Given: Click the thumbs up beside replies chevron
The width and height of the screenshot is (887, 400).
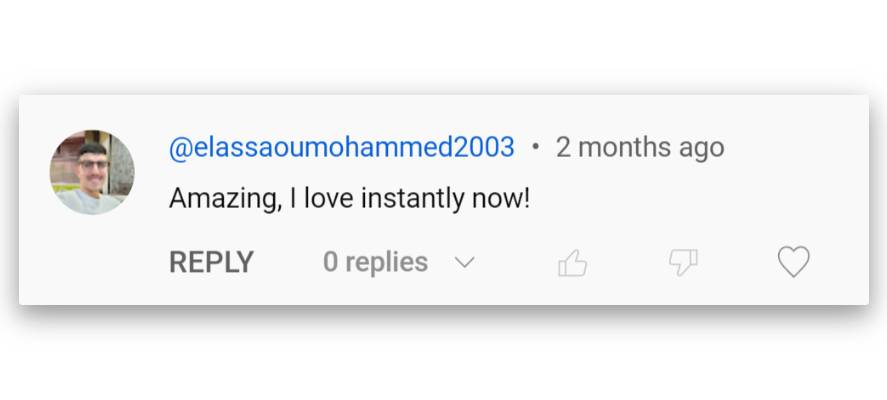Looking at the screenshot, I should tap(572, 263).
